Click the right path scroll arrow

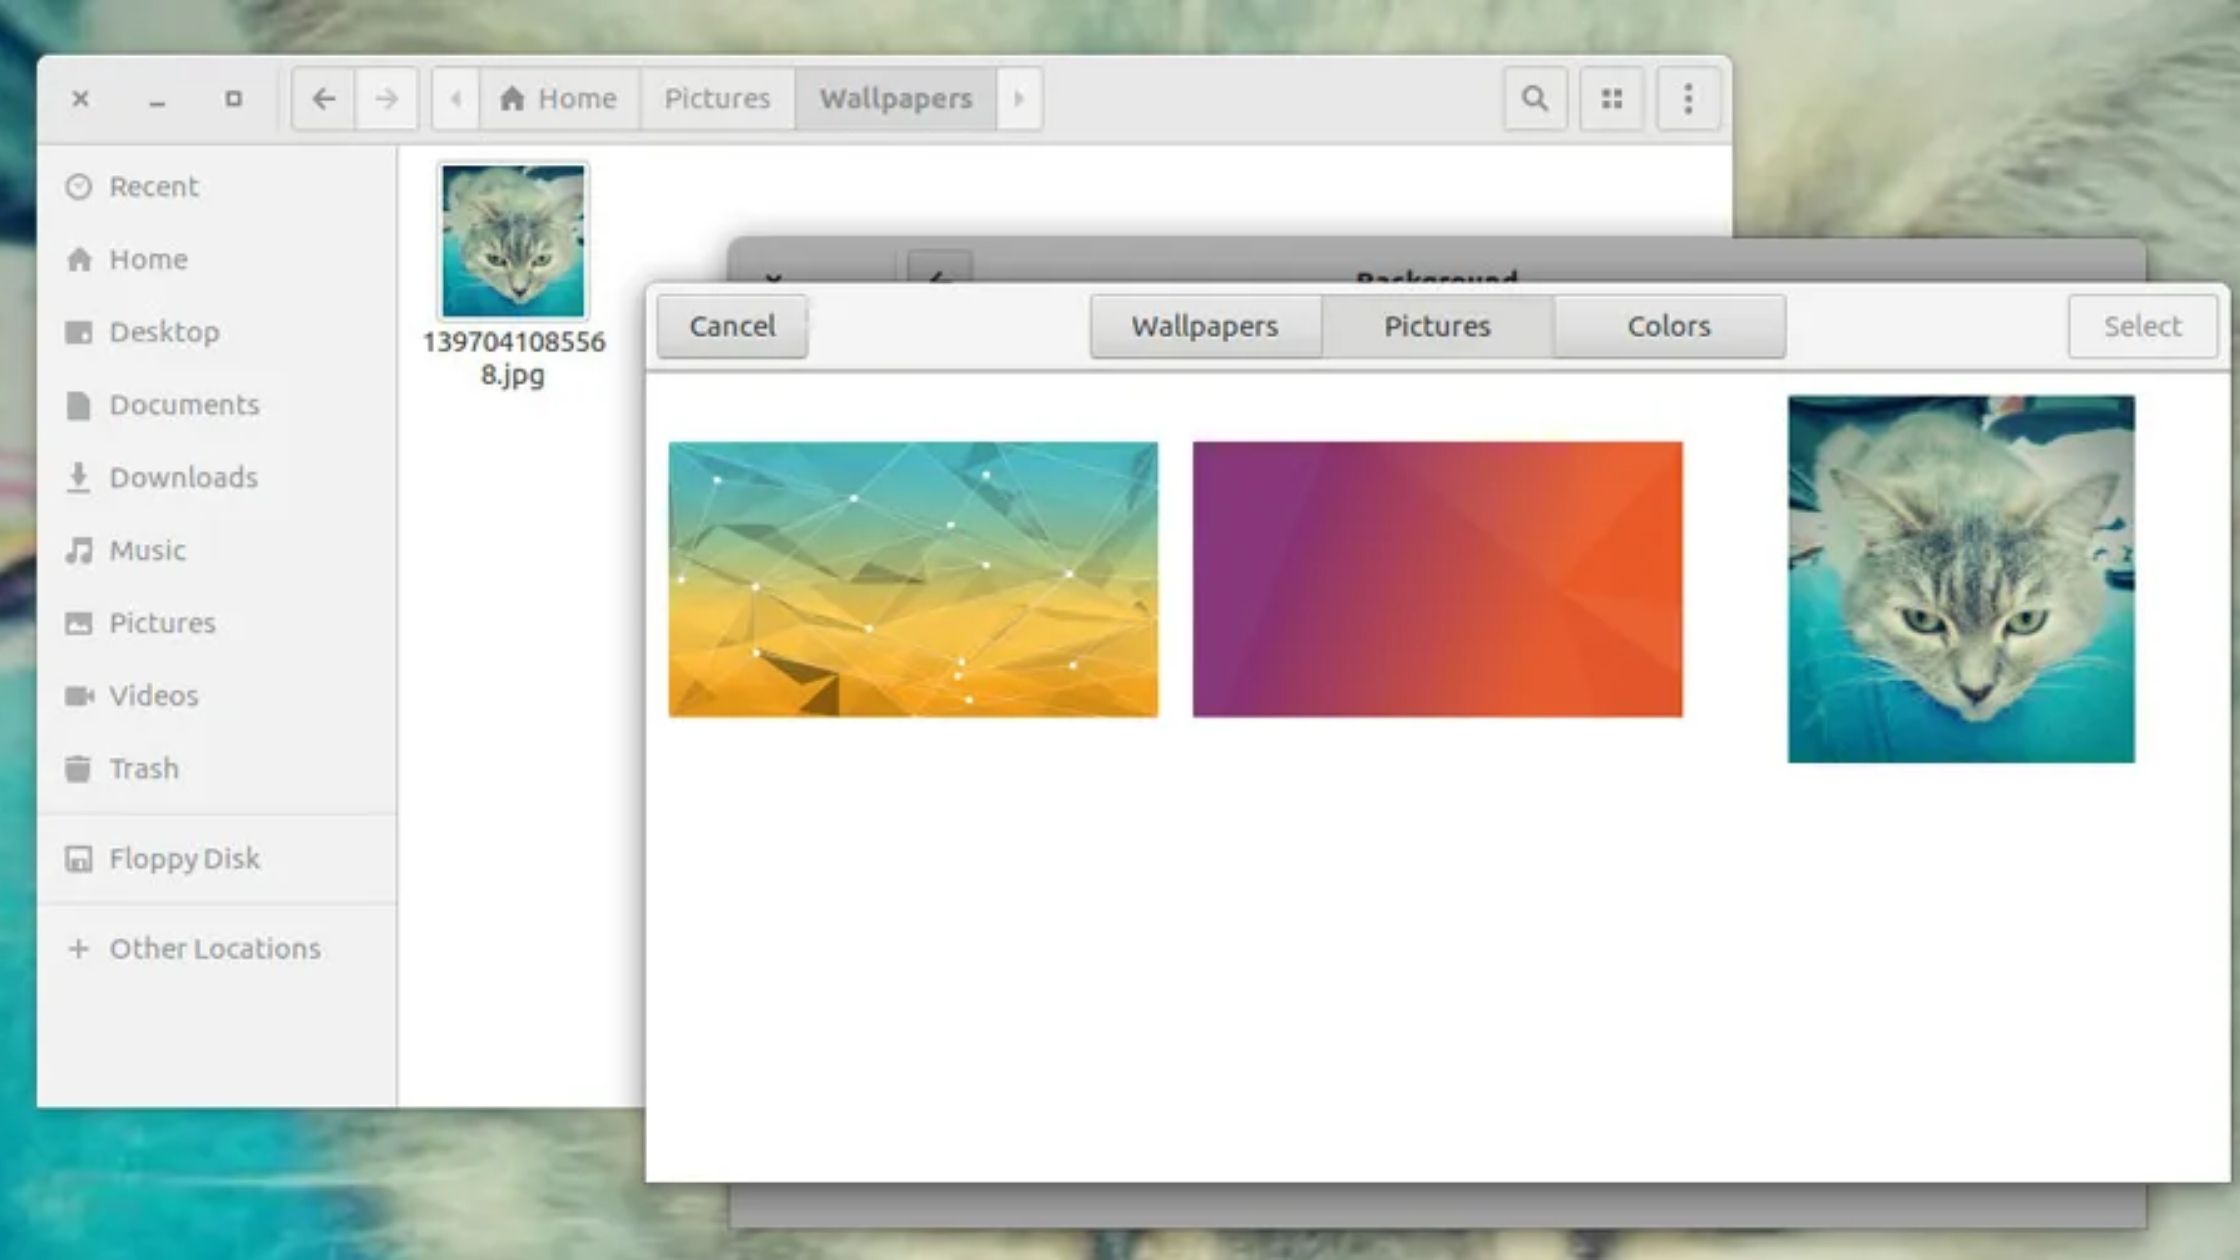pyautogui.click(x=1019, y=99)
